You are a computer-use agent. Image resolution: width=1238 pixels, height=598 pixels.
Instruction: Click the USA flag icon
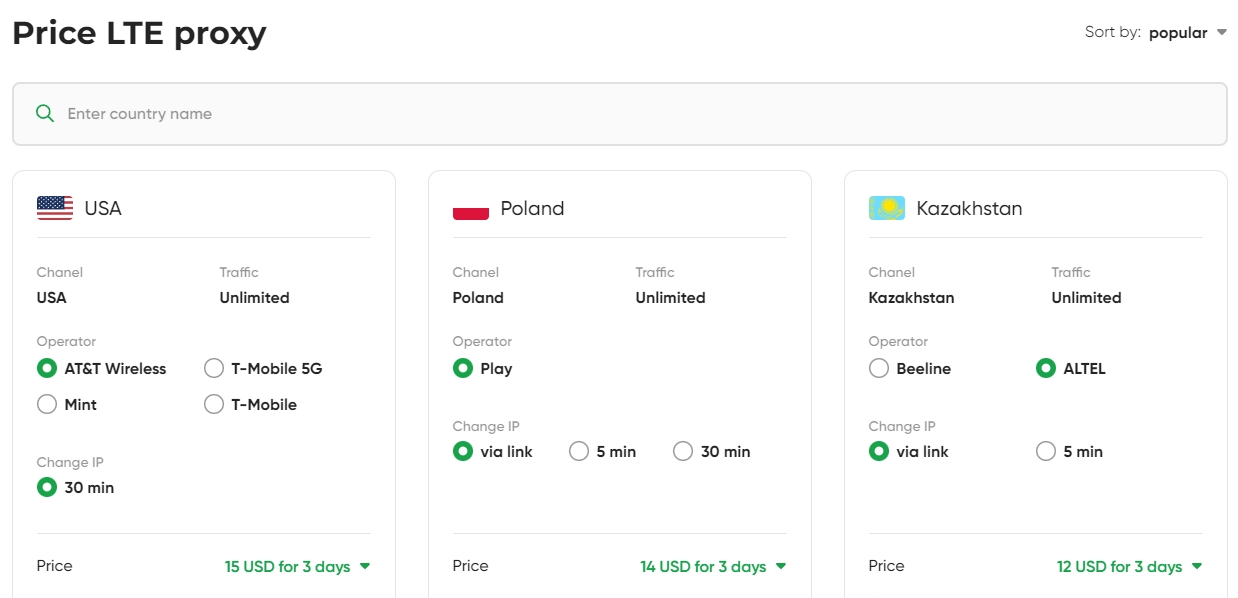pos(55,208)
